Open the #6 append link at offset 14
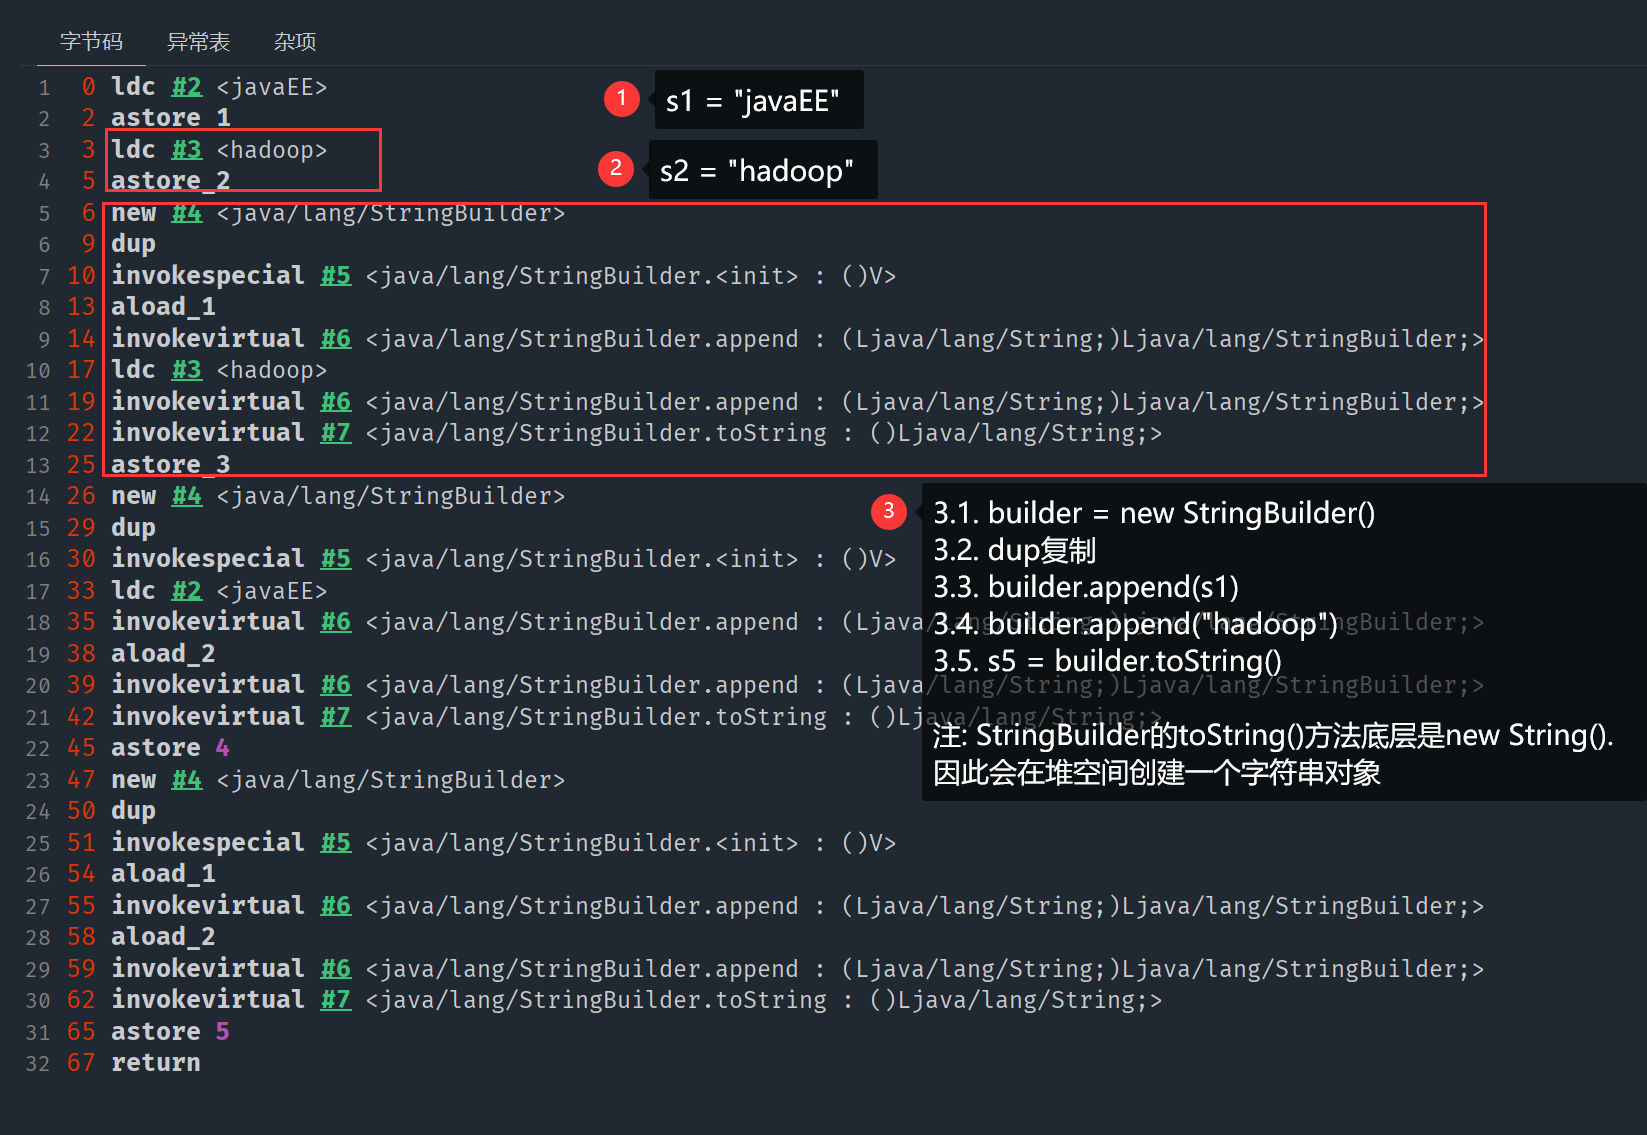The image size is (1647, 1135). (336, 339)
